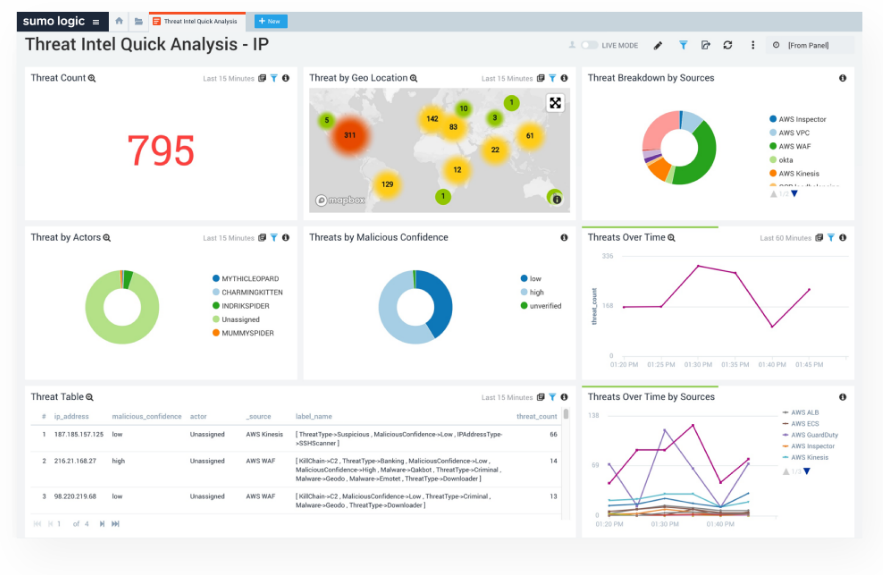Image resolution: width=883 pixels, height=575 pixels.
Task: Toggle okta legend entry
Action: [x=781, y=160]
